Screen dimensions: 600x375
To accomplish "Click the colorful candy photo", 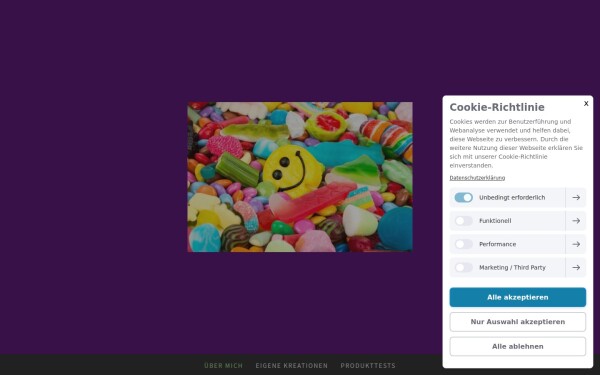I will (300, 177).
